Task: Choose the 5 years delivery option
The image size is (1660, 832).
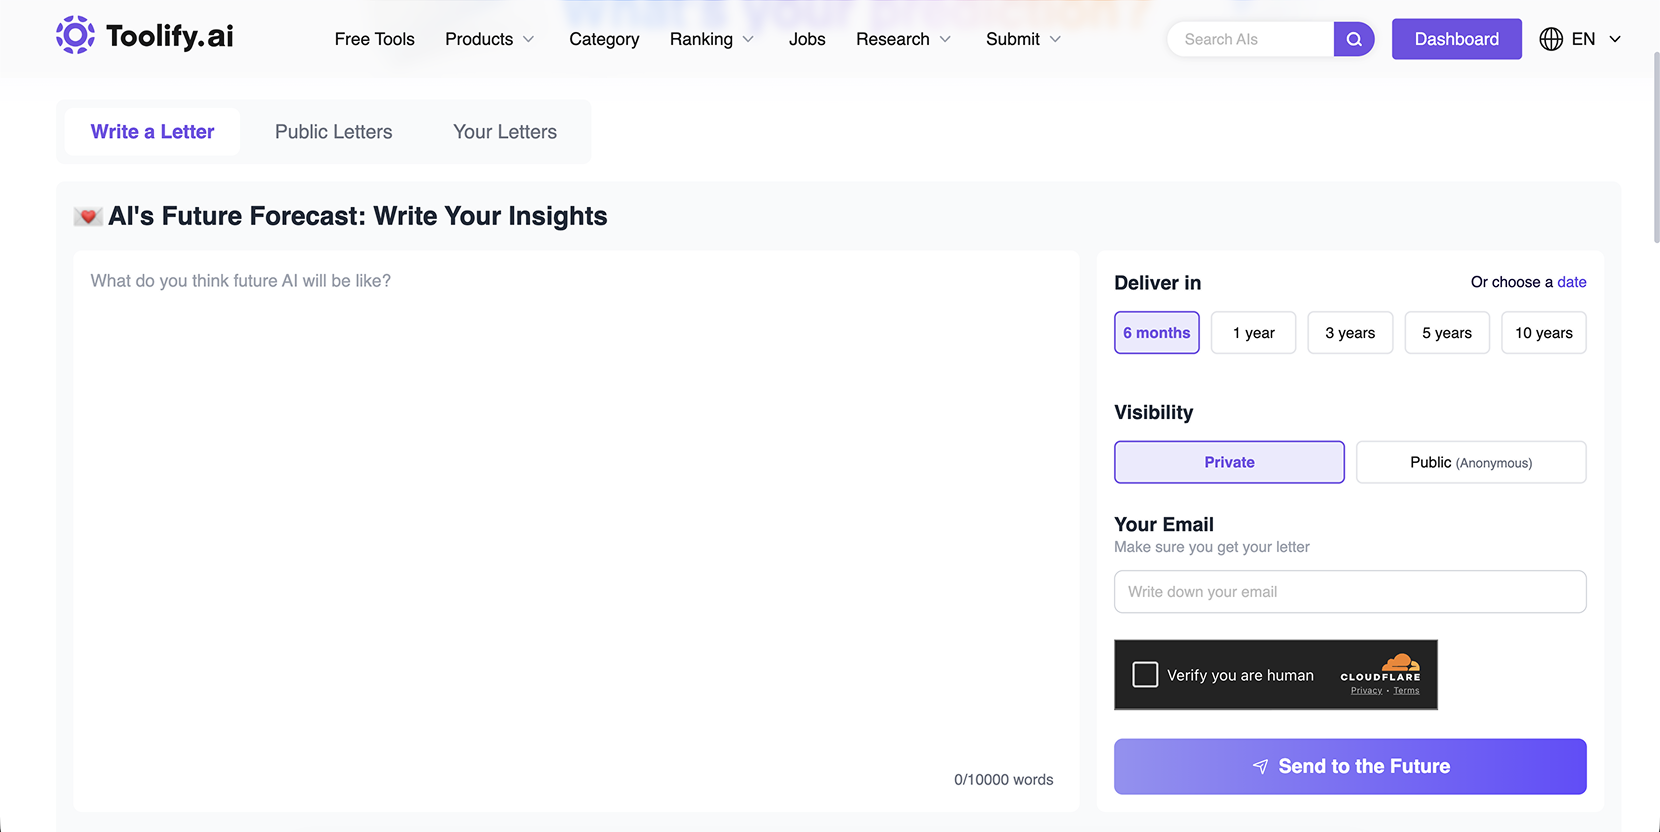Action: pyautogui.click(x=1447, y=333)
